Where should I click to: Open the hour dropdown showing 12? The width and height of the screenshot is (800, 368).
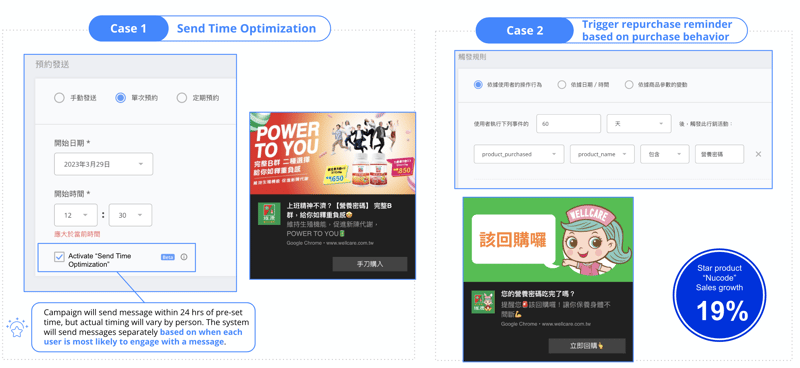(76, 215)
